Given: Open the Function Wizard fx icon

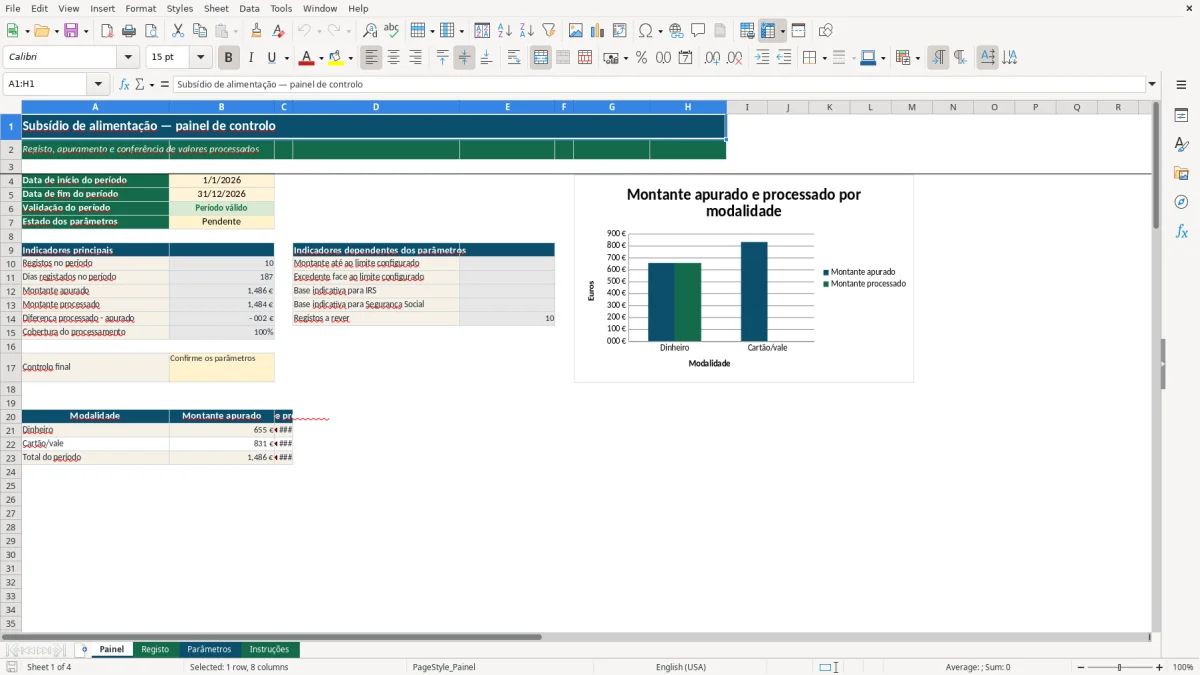Looking at the screenshot, I should (x=125, y=84).
